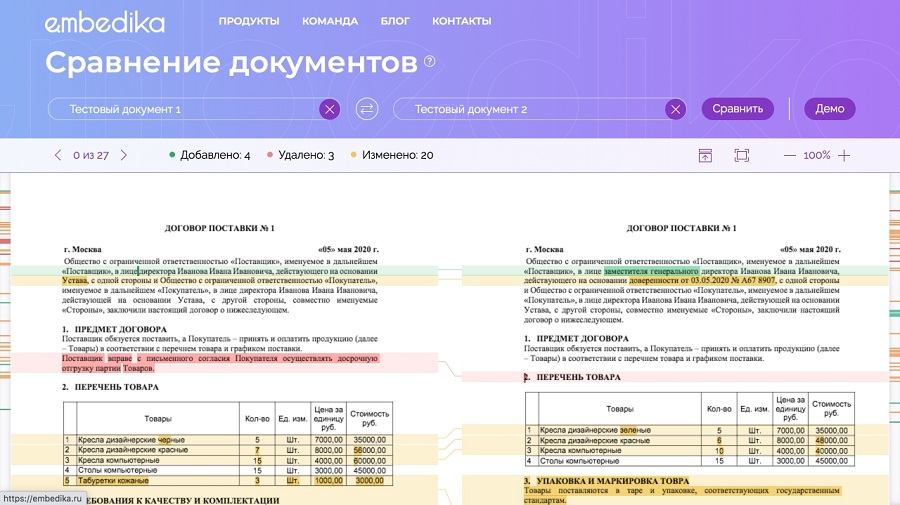Zoom out with the minus icon

[x=790, y=155]
